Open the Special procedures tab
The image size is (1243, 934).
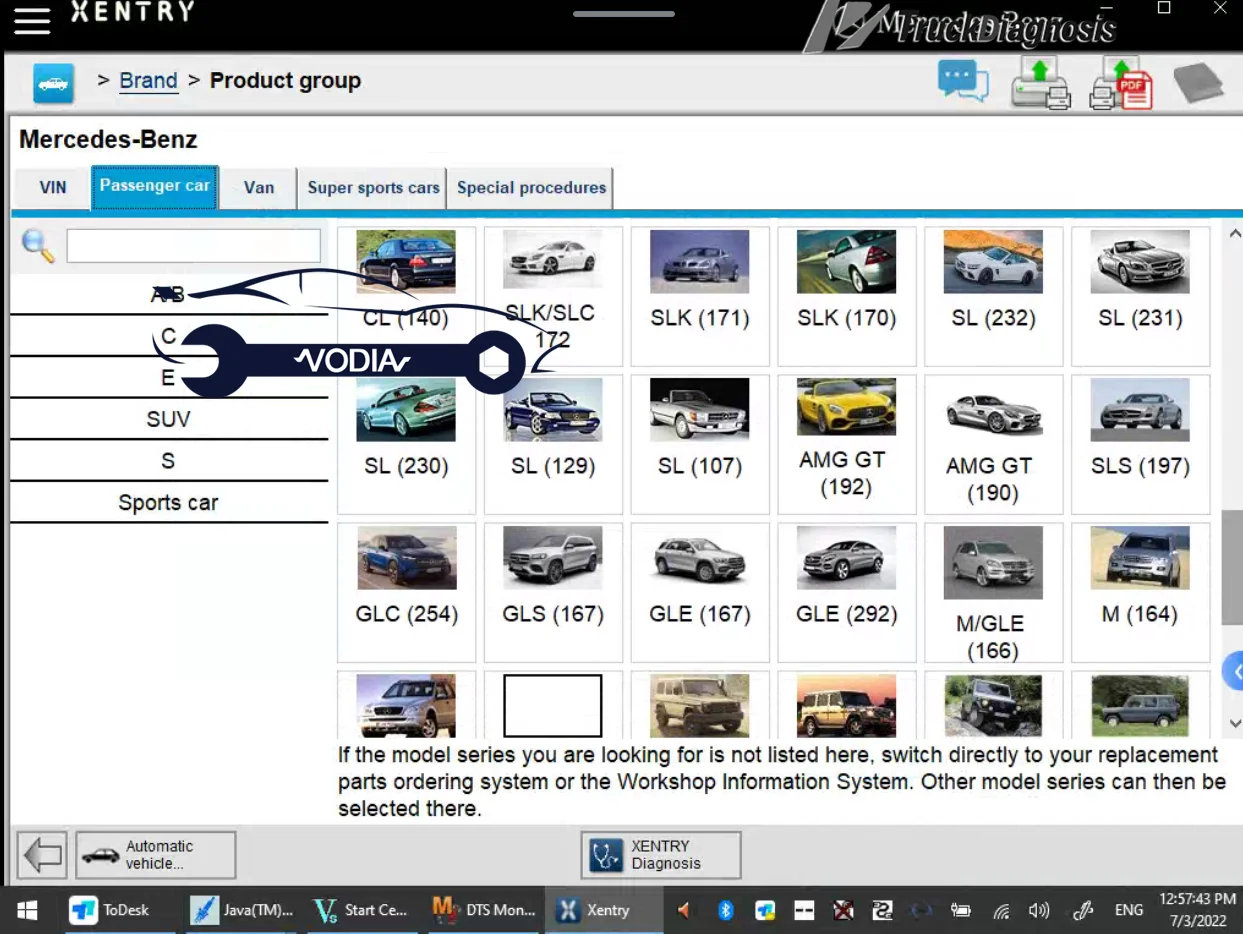coord(531,187)
